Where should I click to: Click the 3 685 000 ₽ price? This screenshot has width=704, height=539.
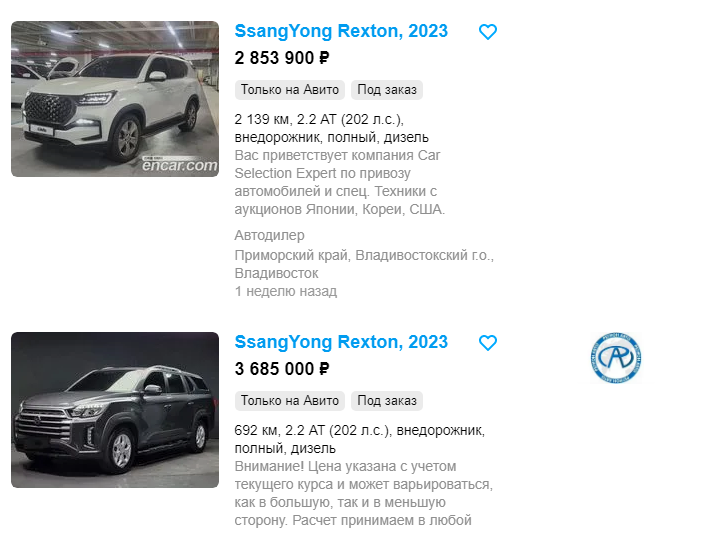[282, 369]
